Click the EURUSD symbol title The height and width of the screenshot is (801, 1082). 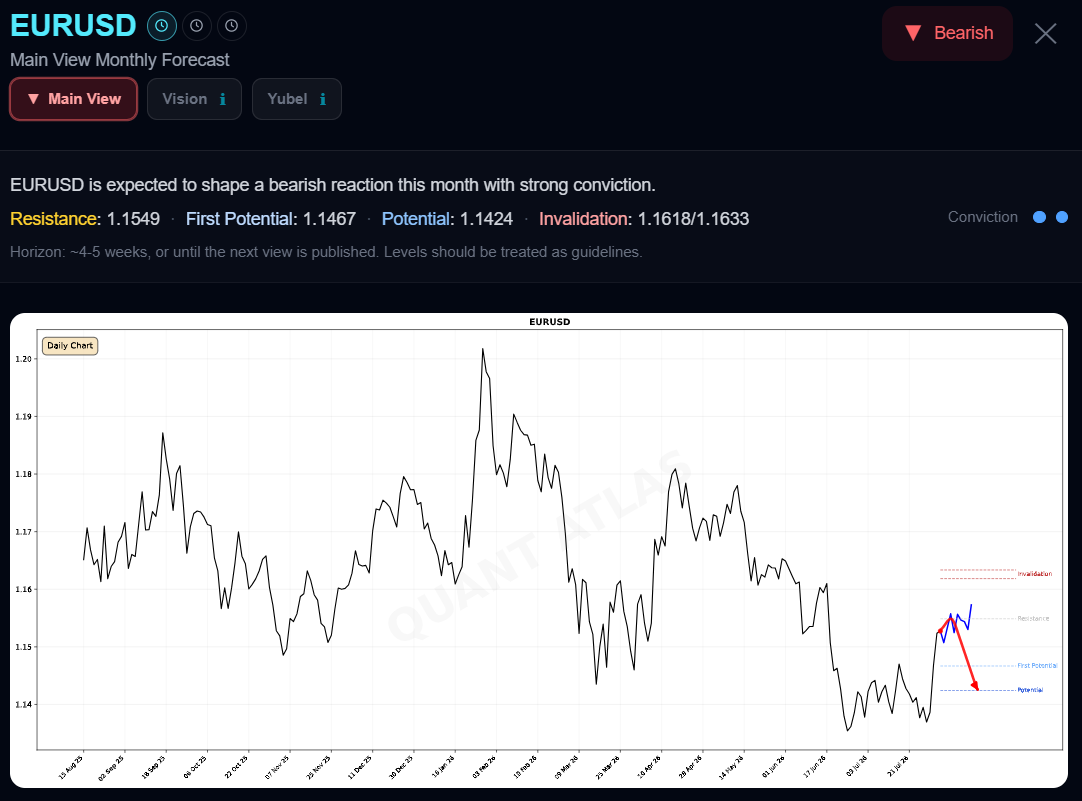pyautogui.click(x=73, y=26)
